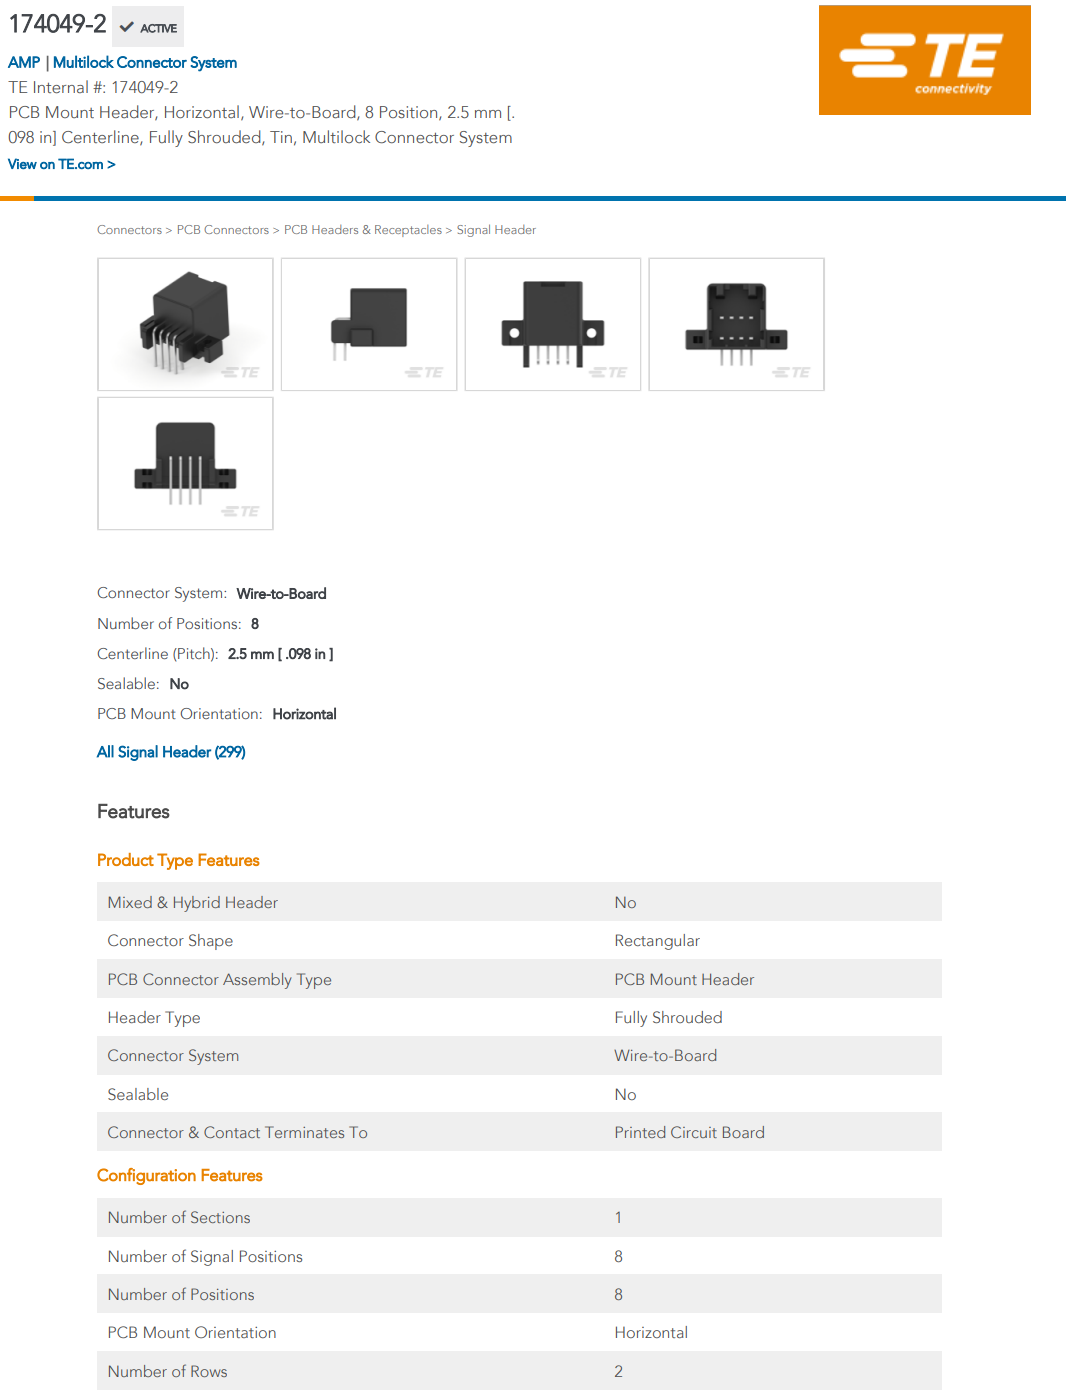Viewport: 1066px width, 1391px height.
Task: Click the ACTIVE status checkmark badge
Action: click(148, 27)
